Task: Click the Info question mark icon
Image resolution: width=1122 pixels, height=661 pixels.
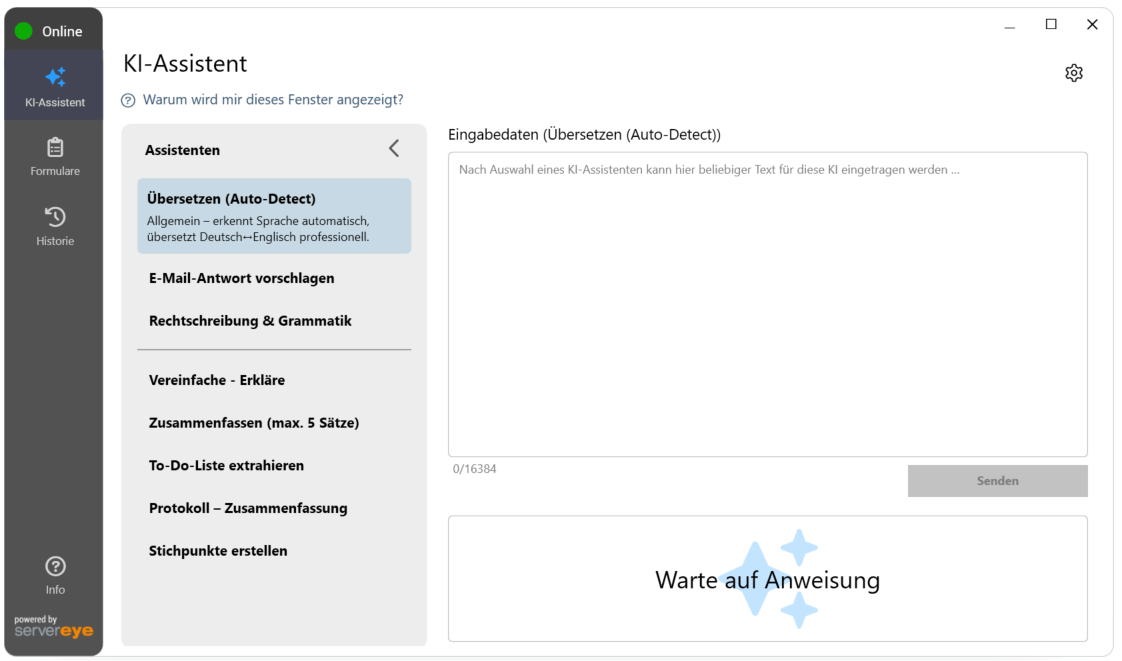Action: [55, 566]
